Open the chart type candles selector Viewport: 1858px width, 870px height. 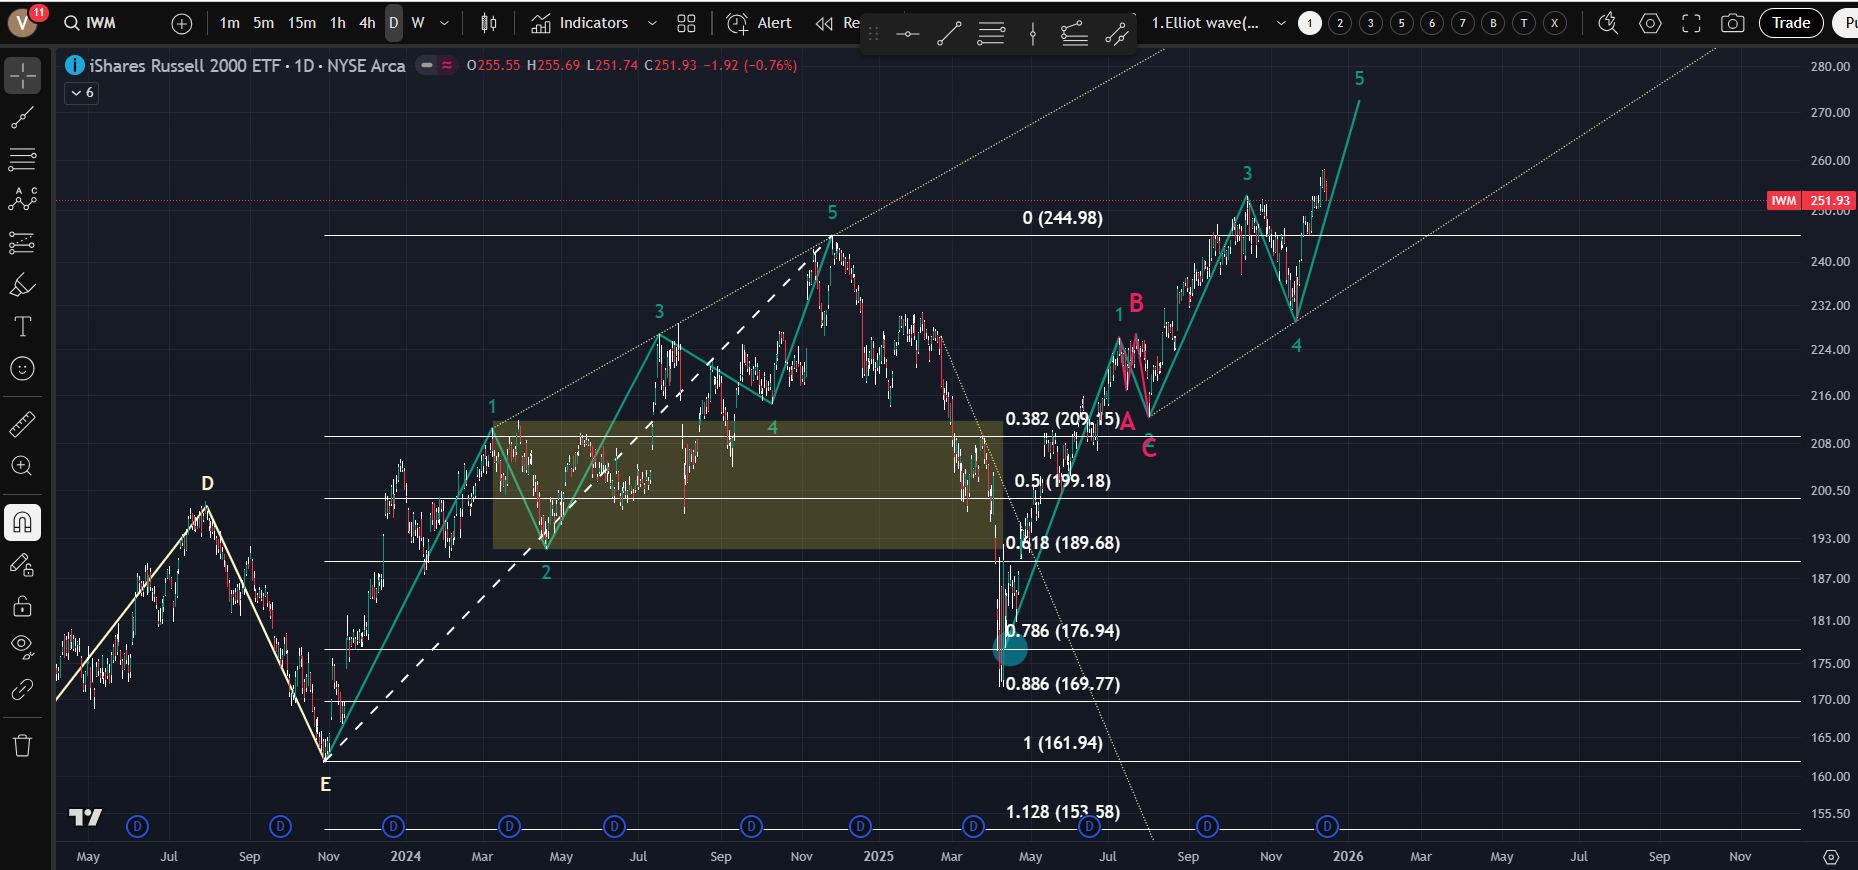point(489,23)
